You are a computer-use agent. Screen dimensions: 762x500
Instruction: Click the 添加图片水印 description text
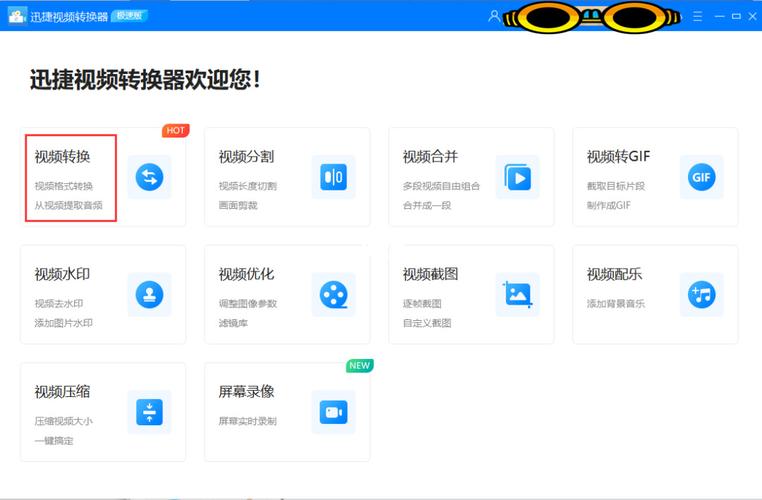[64, 323]
